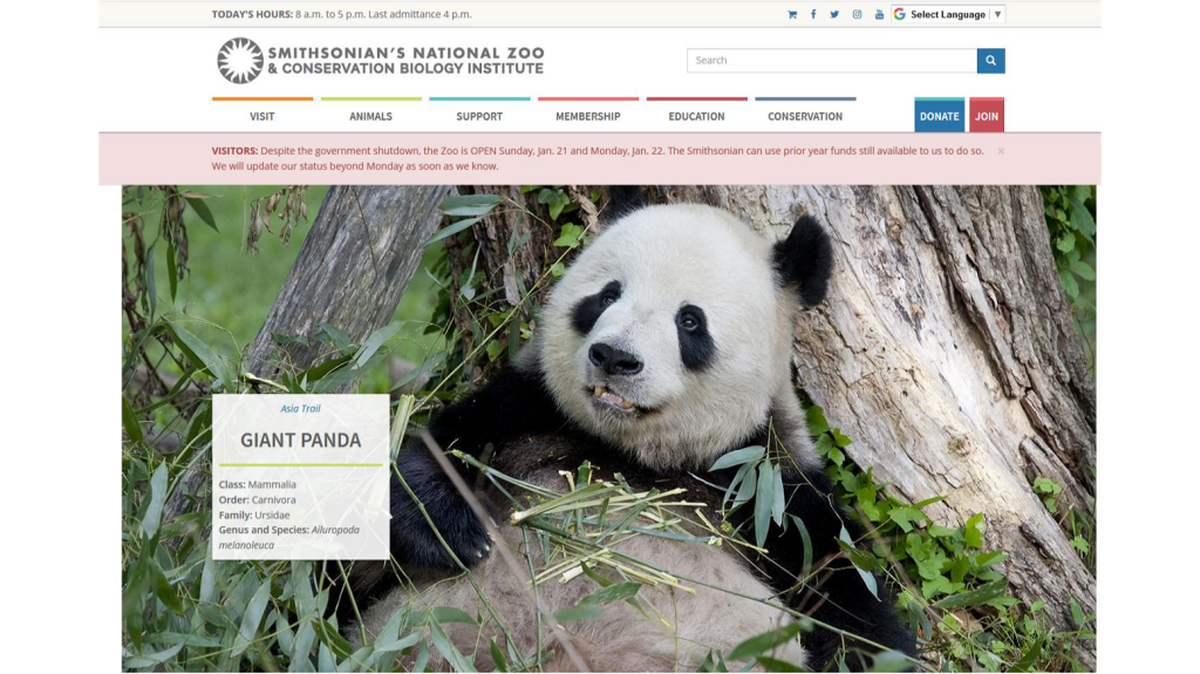This screenshot has width=1200, height=674.
Task: Open the Conservation menu
Action: (805, 116)
